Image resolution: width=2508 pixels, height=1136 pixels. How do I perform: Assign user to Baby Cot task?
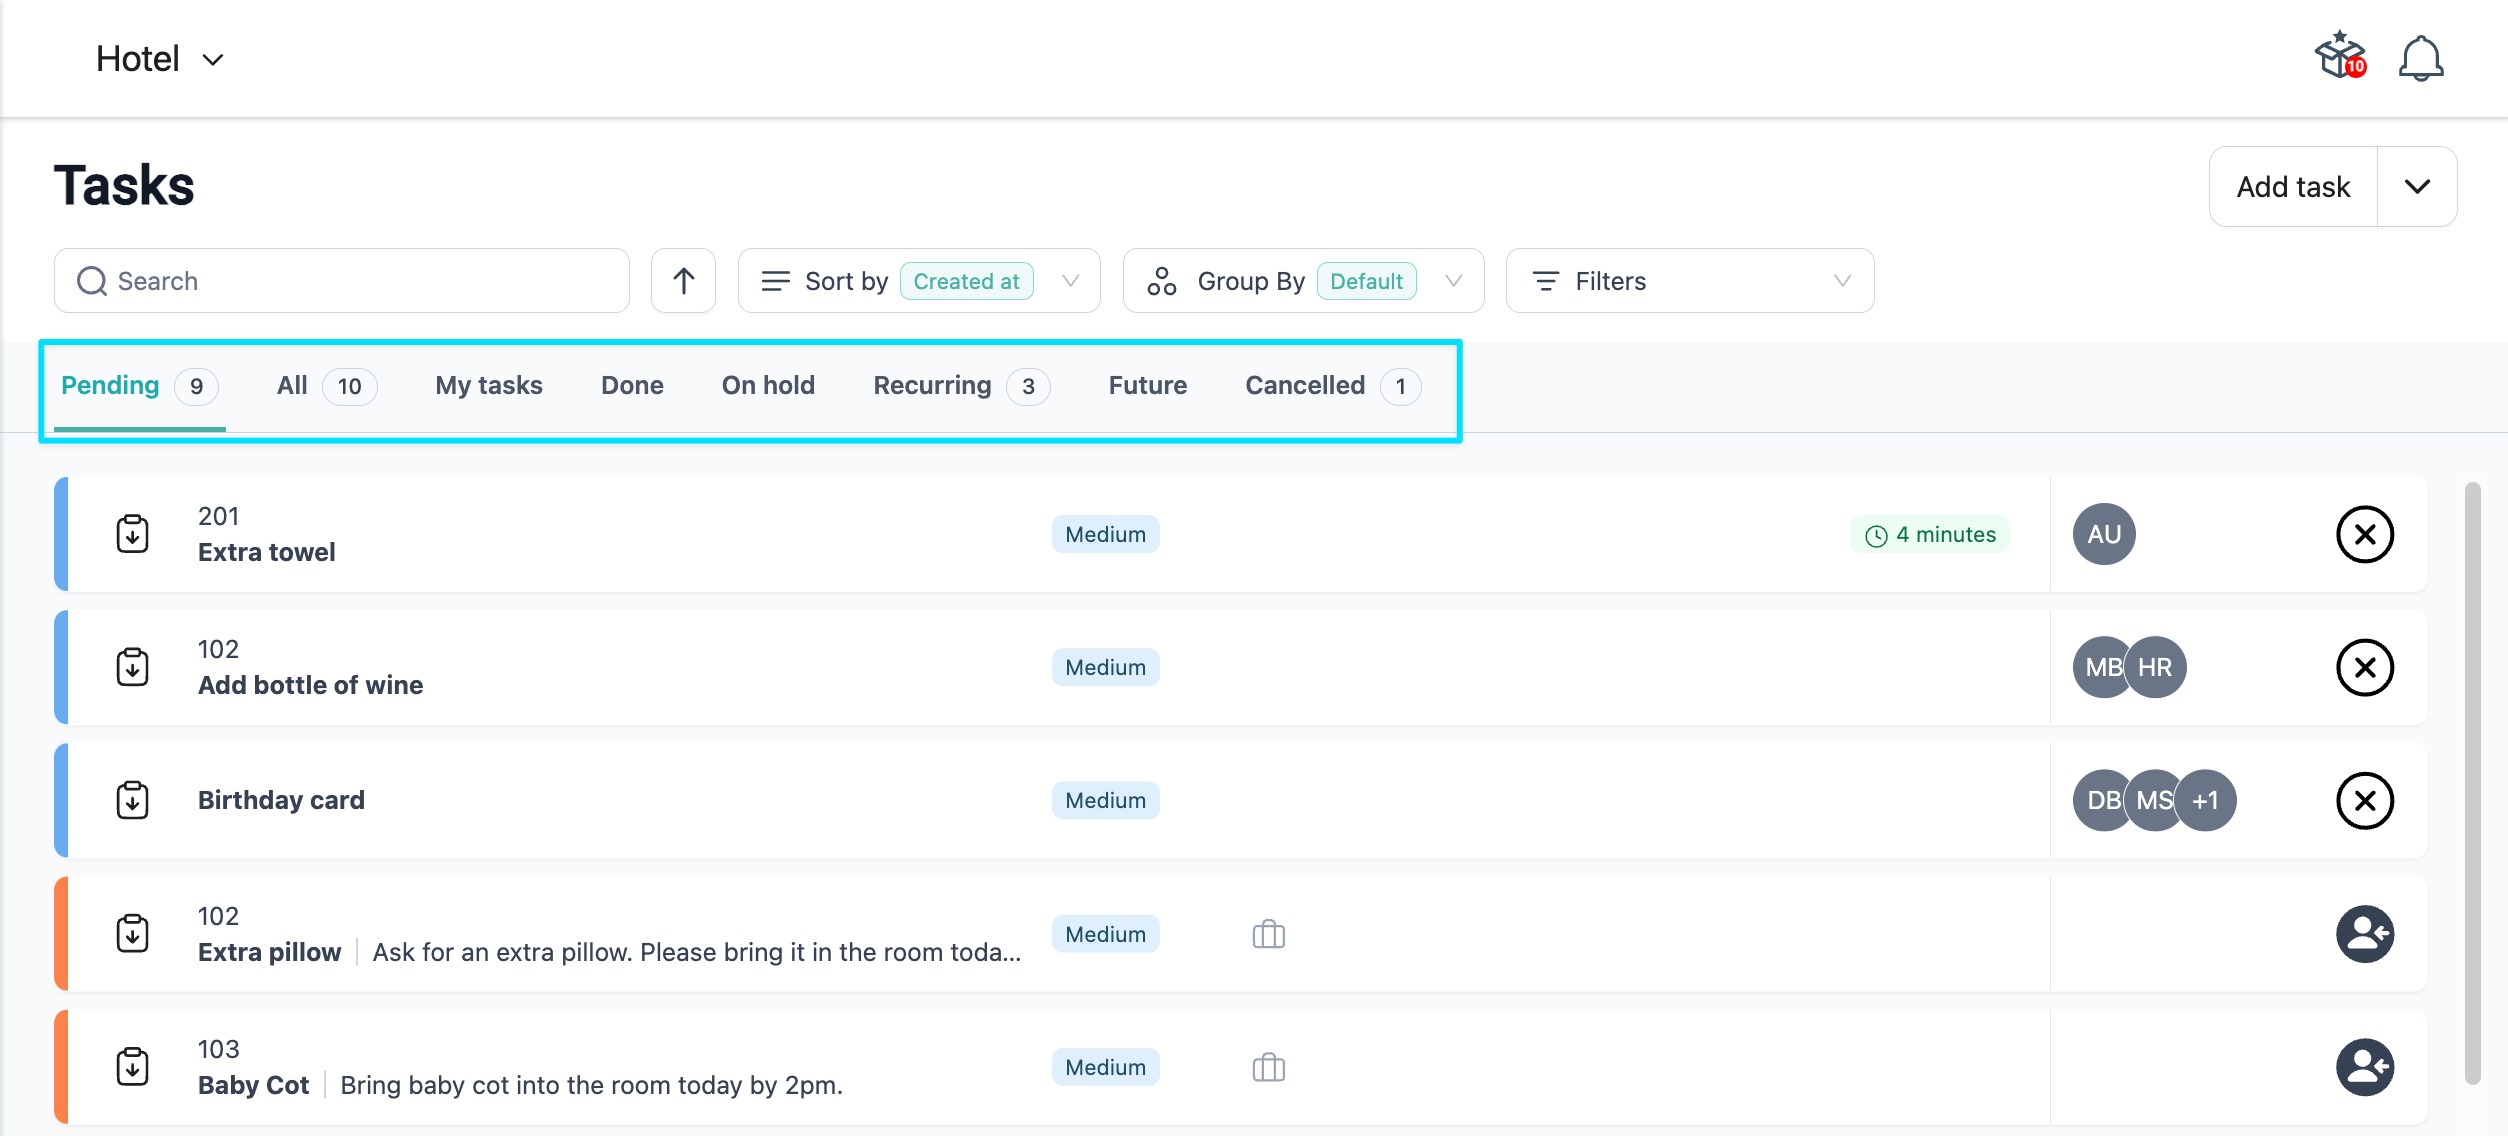2364,1067
